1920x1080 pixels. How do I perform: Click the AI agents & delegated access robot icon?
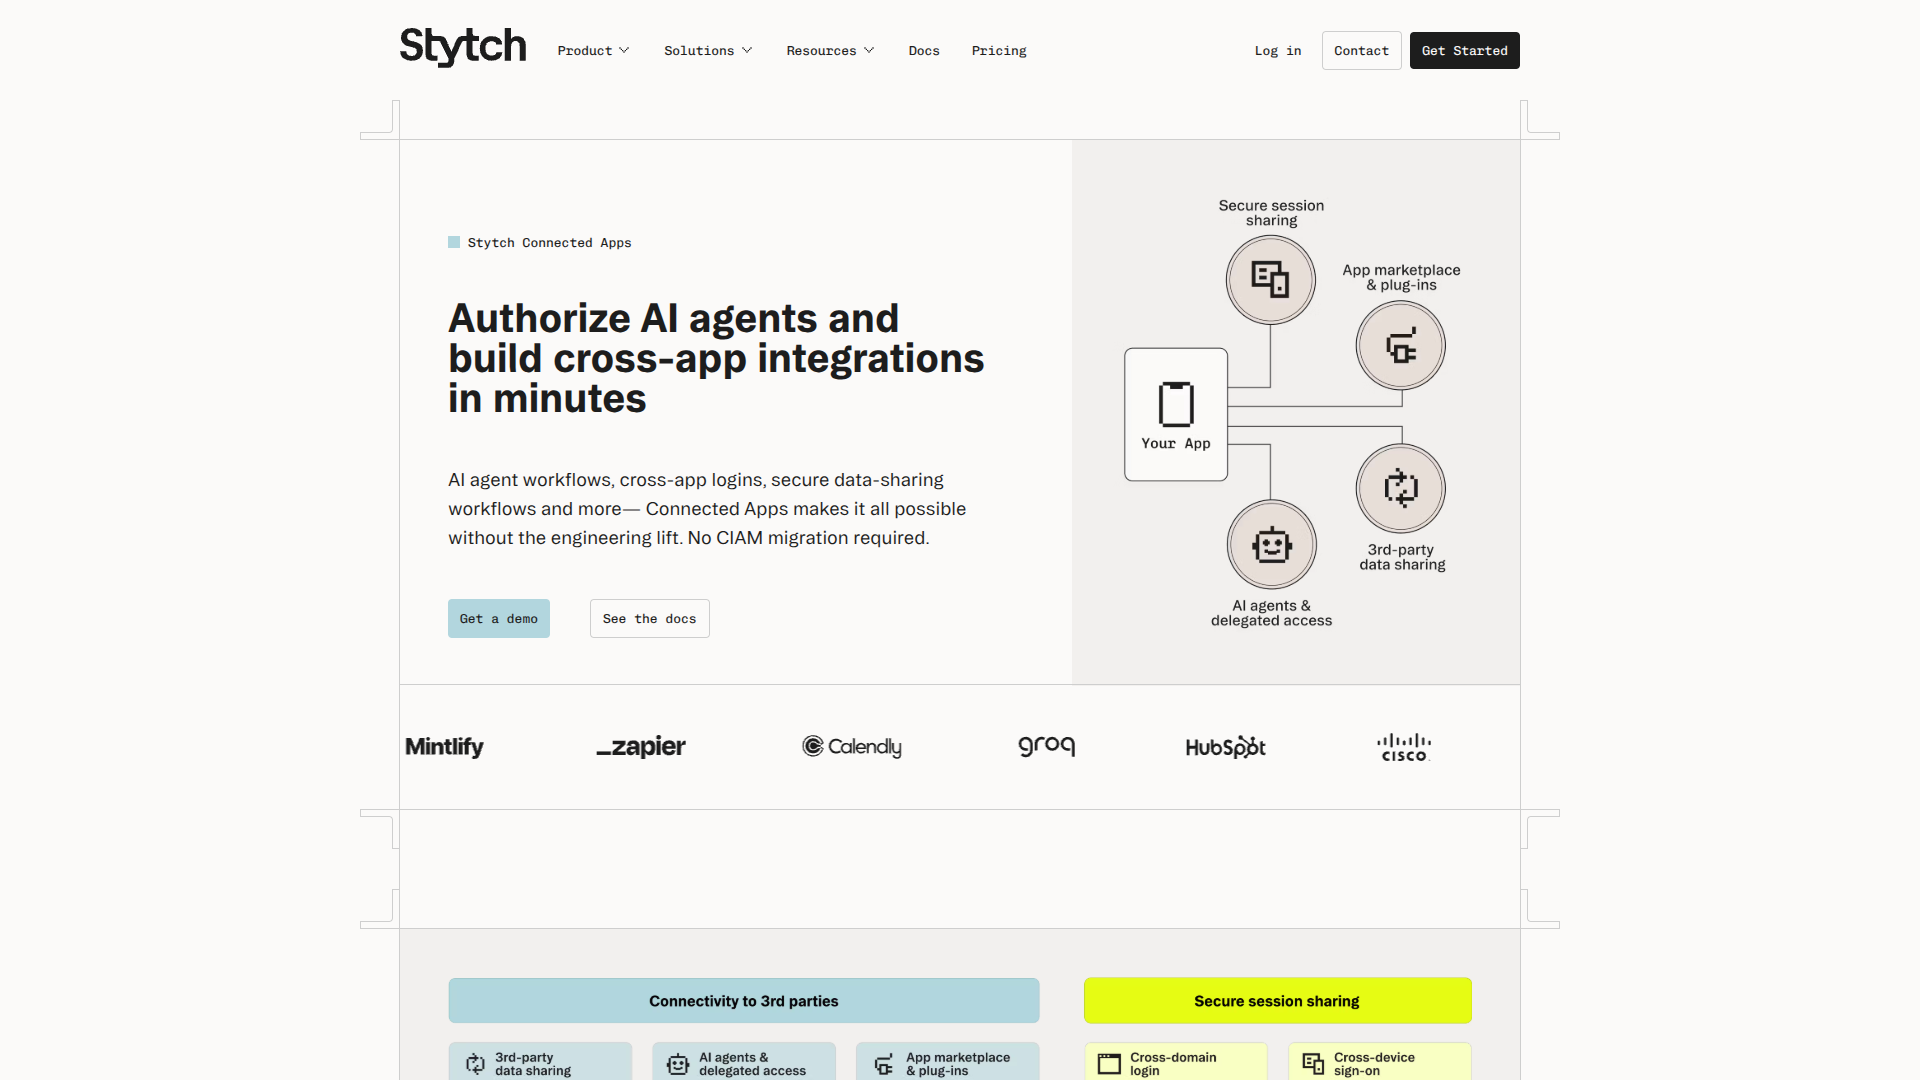click(x=1271, y=544)
